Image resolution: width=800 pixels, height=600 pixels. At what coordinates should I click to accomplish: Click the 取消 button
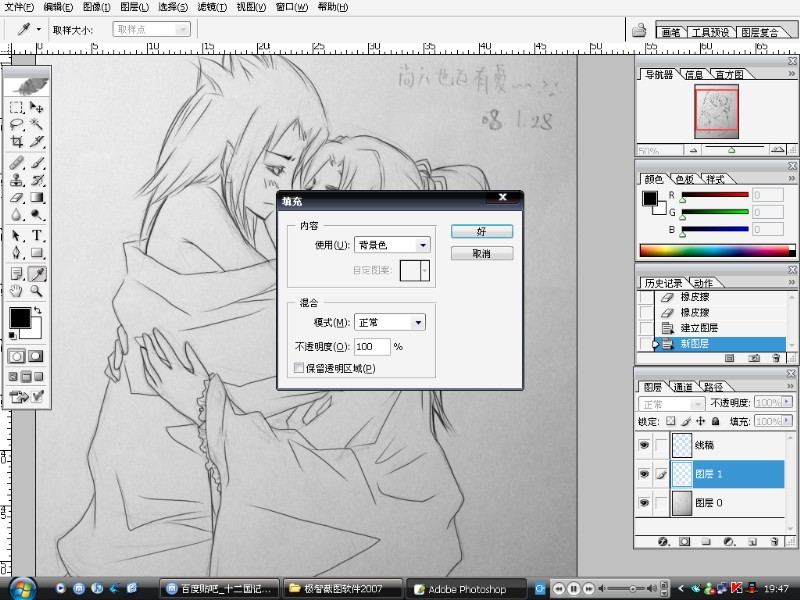[482, 254]
